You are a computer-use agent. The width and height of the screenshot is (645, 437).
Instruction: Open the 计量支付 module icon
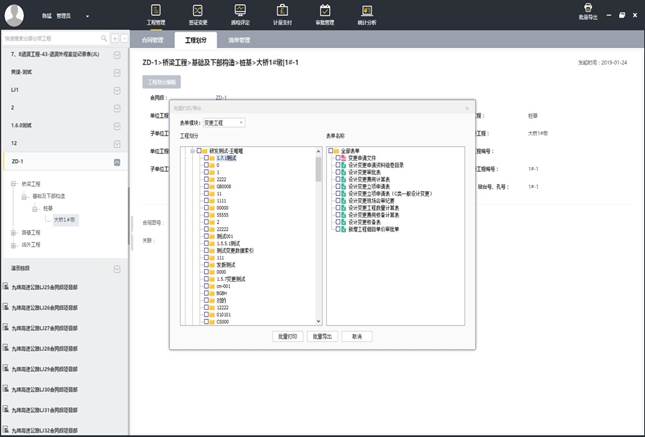(x=282, y=10)
